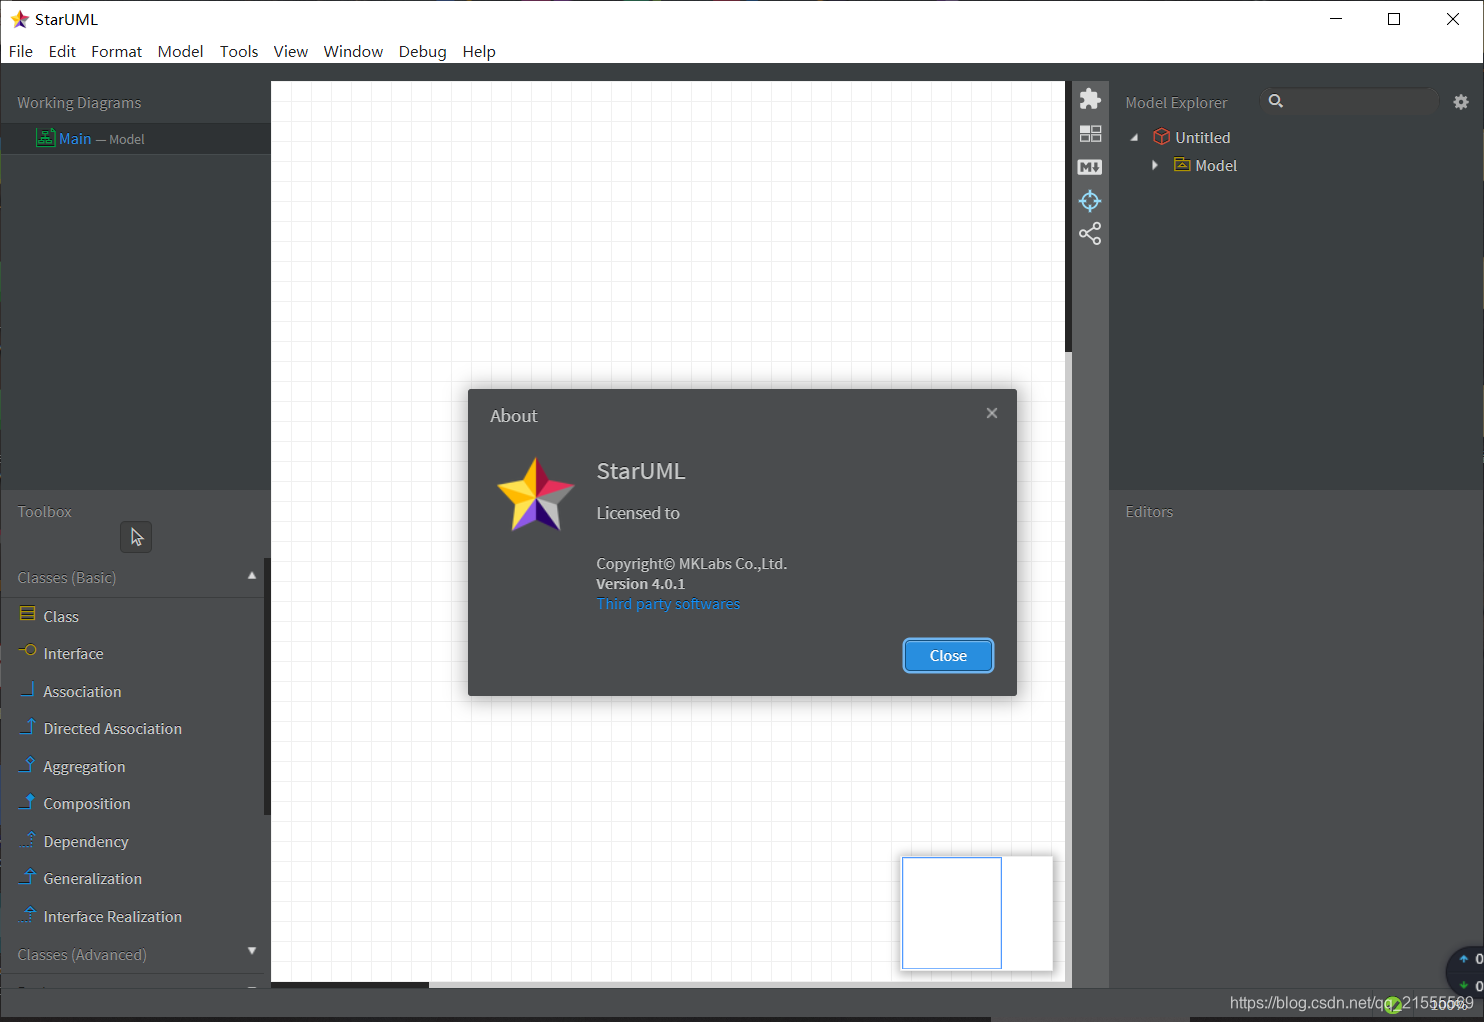Open the File menu
The image size is (1484, 1022).
(21, 51)
